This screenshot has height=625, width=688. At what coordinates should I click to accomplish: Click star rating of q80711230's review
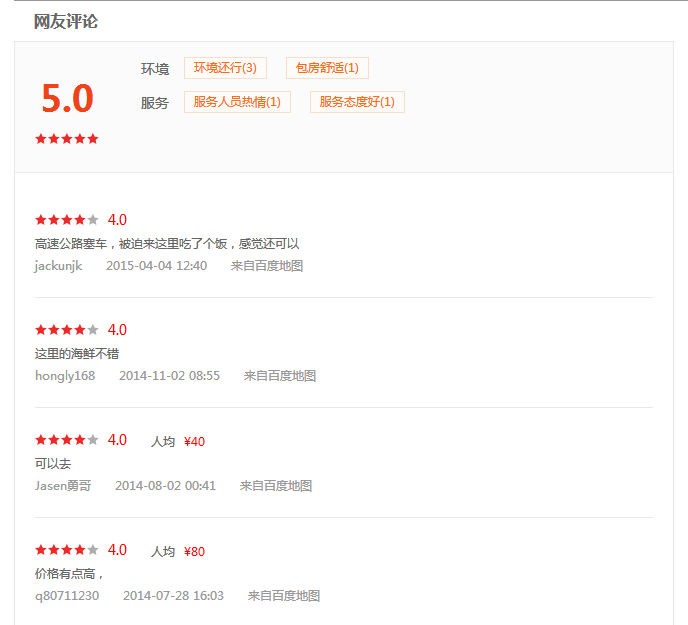[67, 550]
